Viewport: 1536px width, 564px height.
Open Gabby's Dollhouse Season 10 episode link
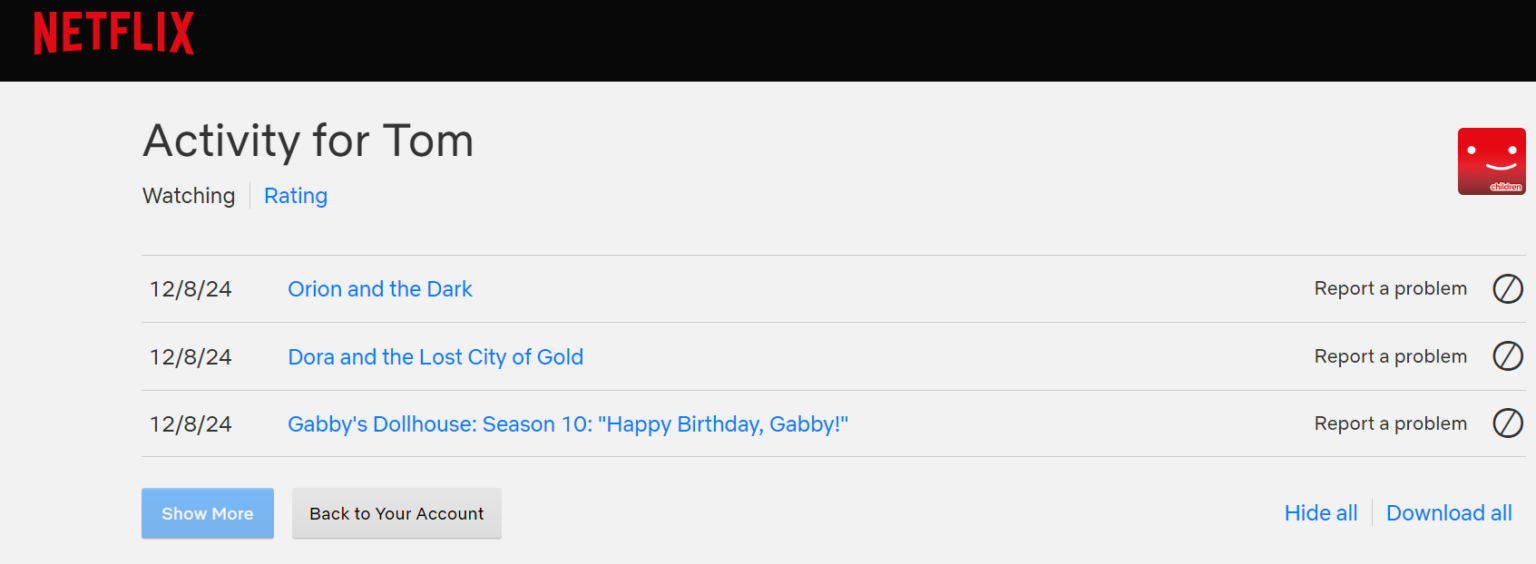pos(567,424)
